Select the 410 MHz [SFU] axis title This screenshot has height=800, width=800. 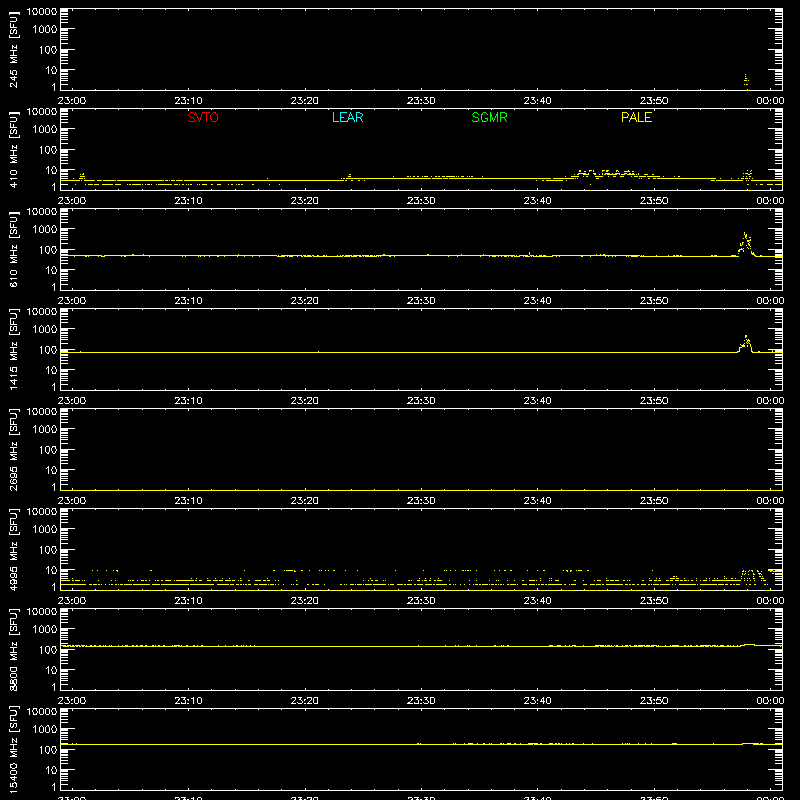13,149
